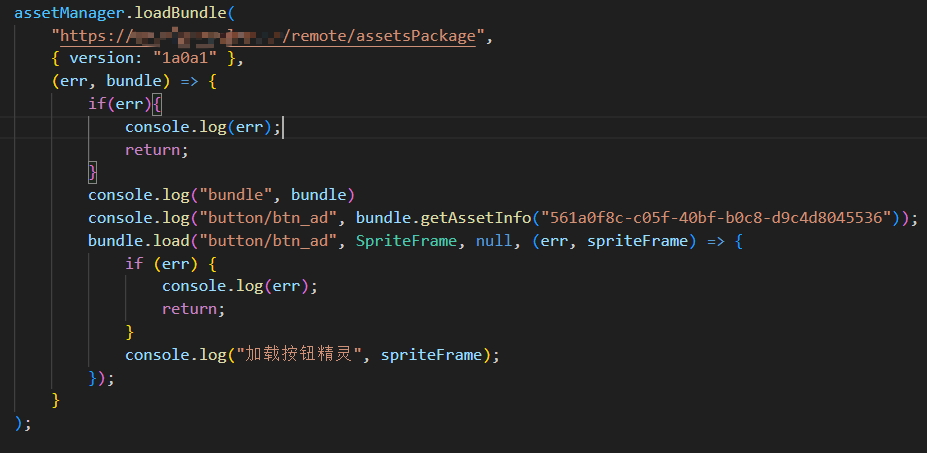Click the version key in the options object
The height and width of the screenshot is (453, 927).
[x=101, y=59]
